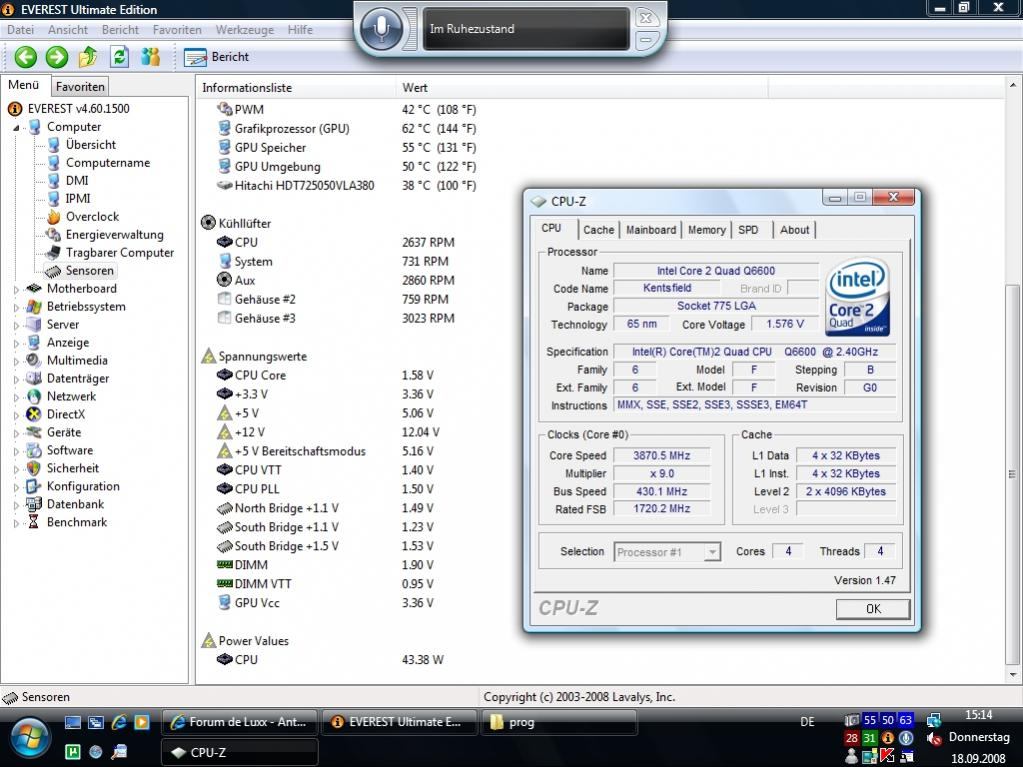Click the EVEREST v4.60.1500 root icon

click(x=14, y=109)
